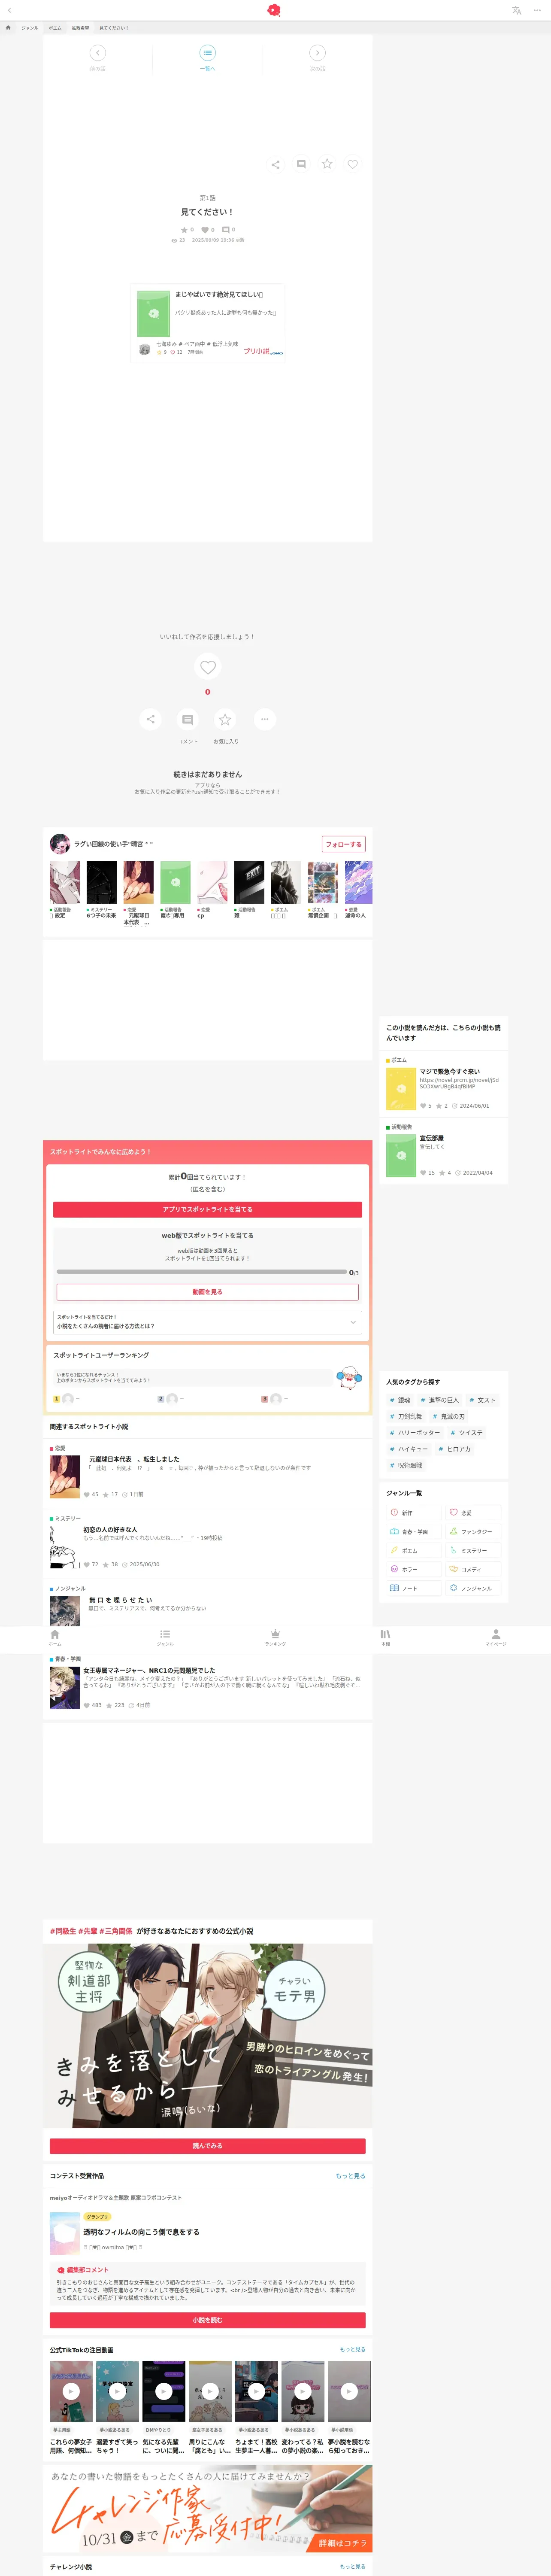Open the breadcrumb ポエム link

55,28
